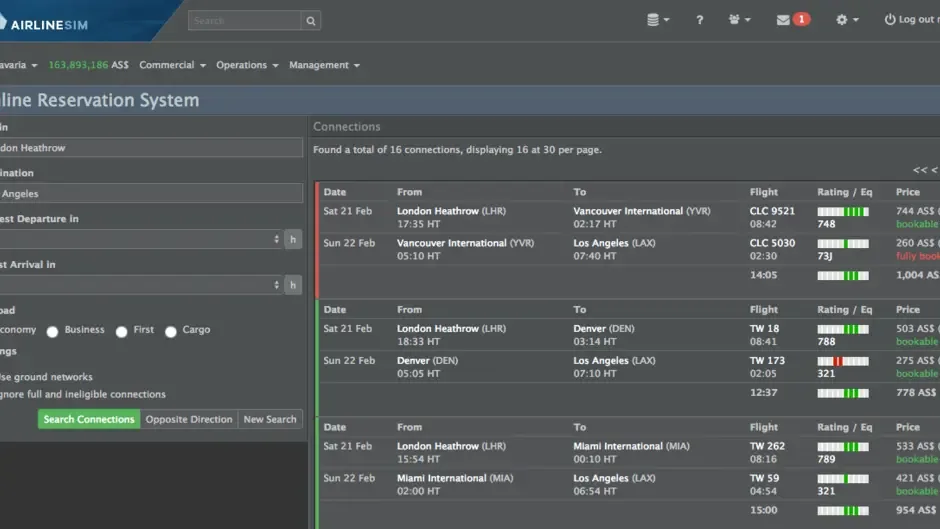
Task: Click the Los Angeles destination field
Action: click(151, 194)
